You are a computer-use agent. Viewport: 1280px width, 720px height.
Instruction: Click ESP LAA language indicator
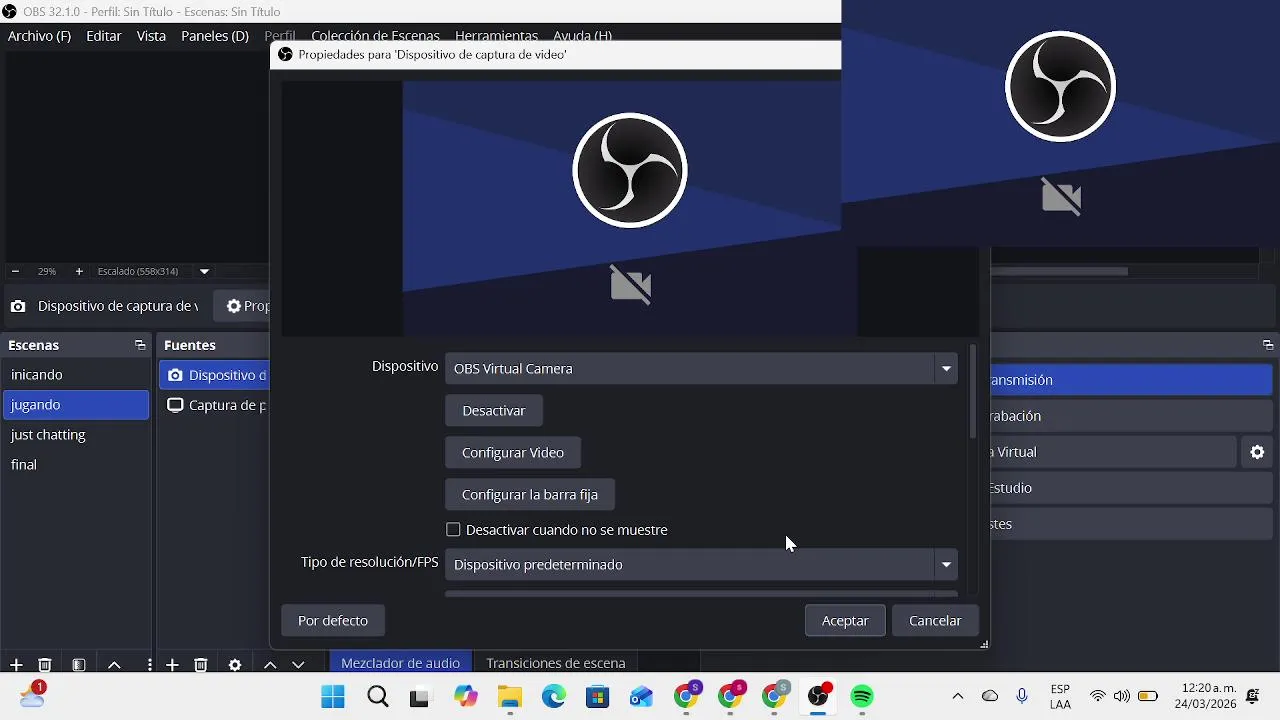(1061, 696)
